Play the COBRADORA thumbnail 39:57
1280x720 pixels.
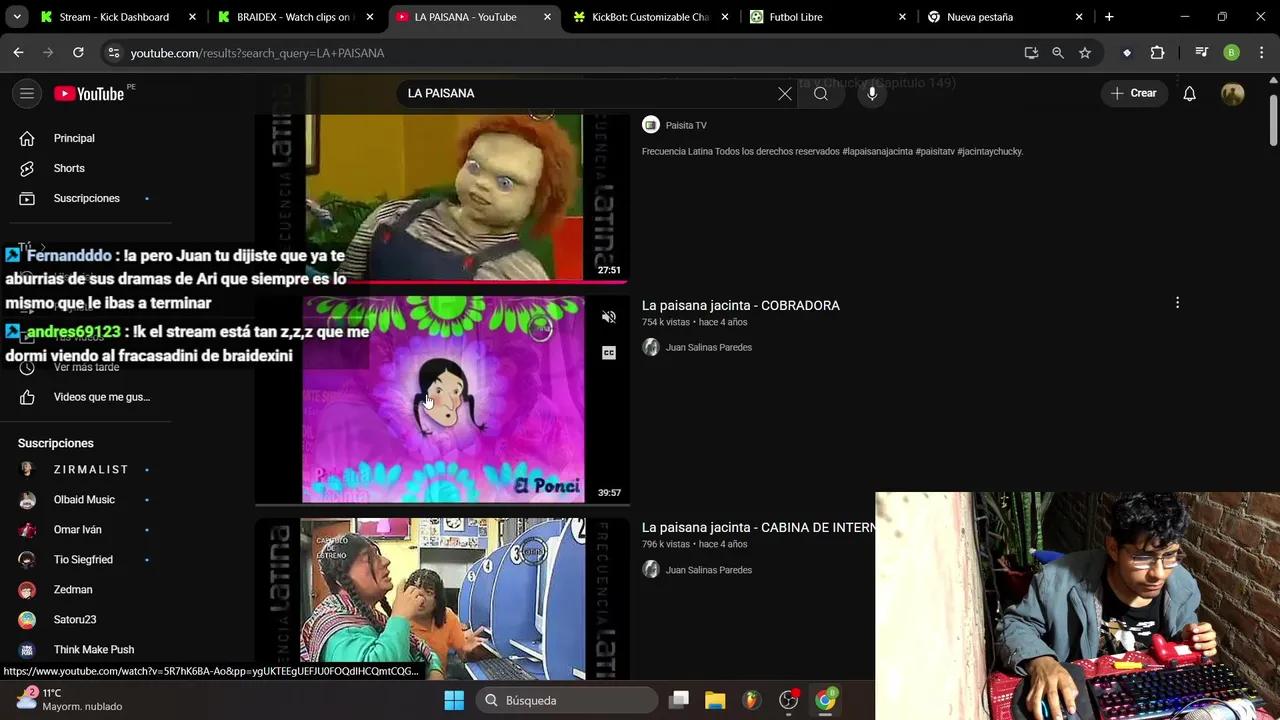[442, 399]
